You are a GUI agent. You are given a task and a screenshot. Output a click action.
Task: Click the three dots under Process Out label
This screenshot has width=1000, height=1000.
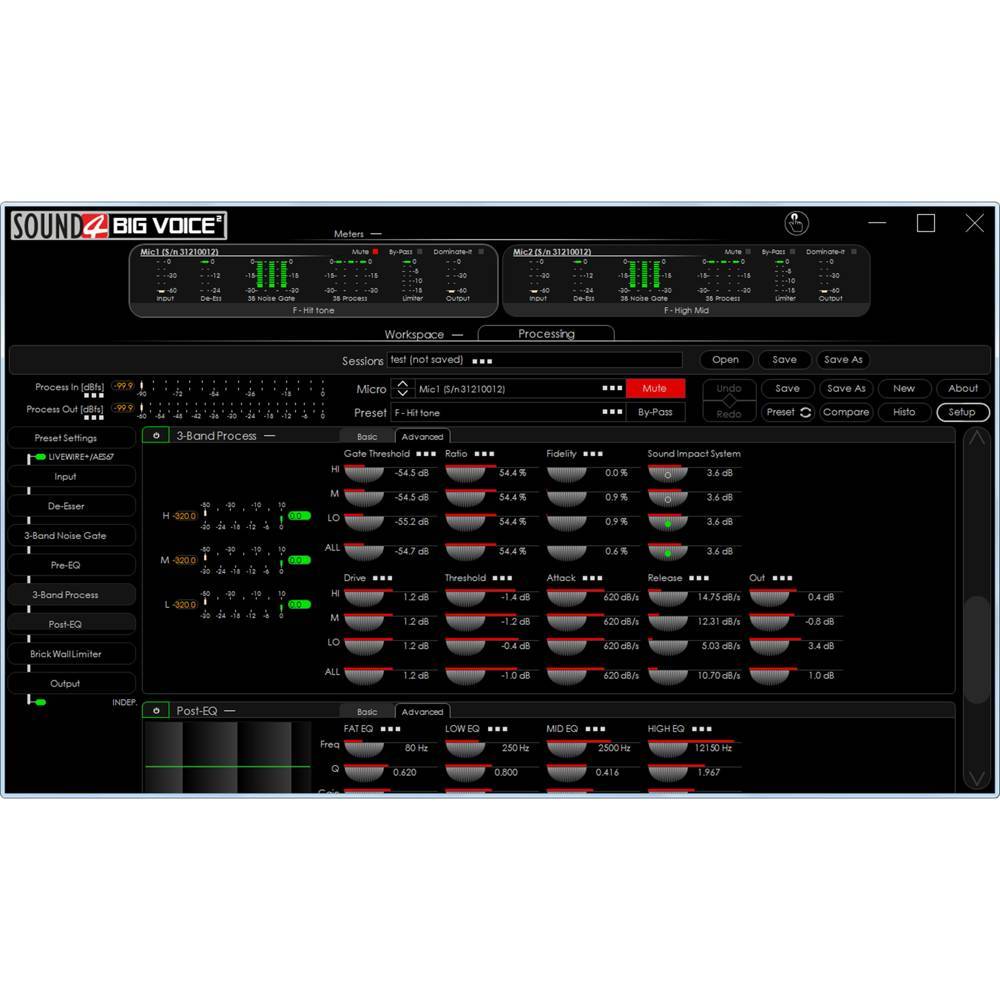pyautogui.click(x=94, y=418)
